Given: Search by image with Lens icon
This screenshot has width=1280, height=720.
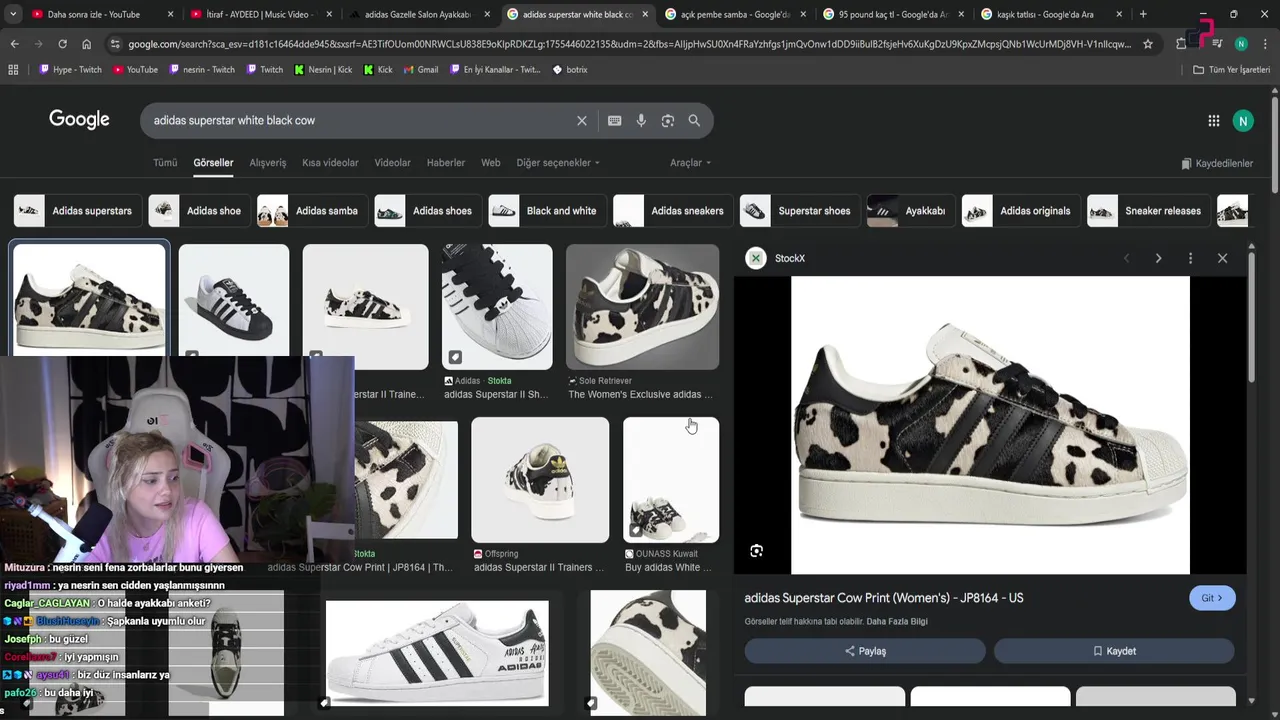Looking at the screenshot, I should pyautogui.click(x=667, y=120).
